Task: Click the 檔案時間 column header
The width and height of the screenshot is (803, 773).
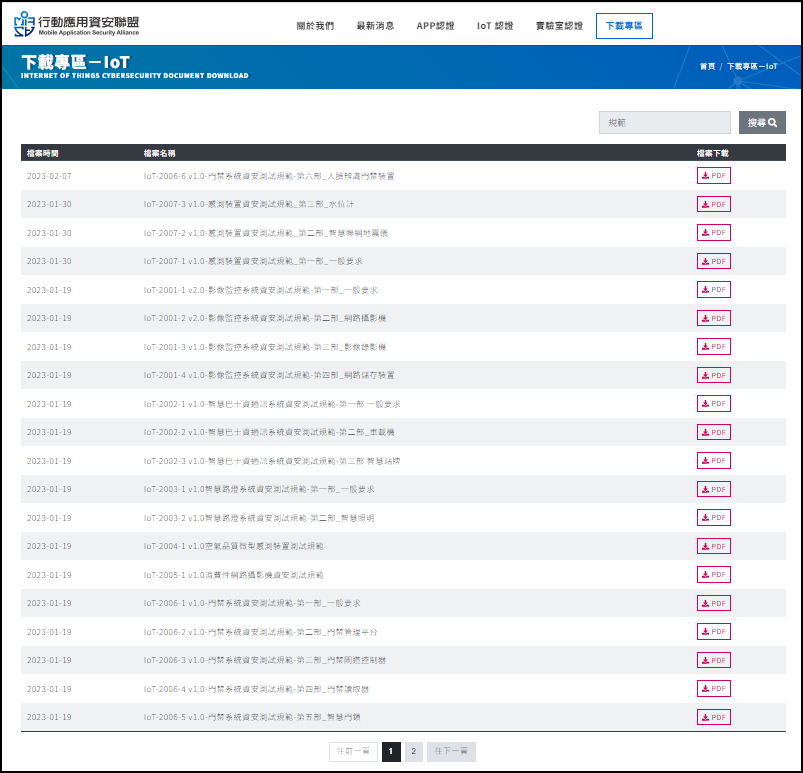Action: [x=43, y=153]
